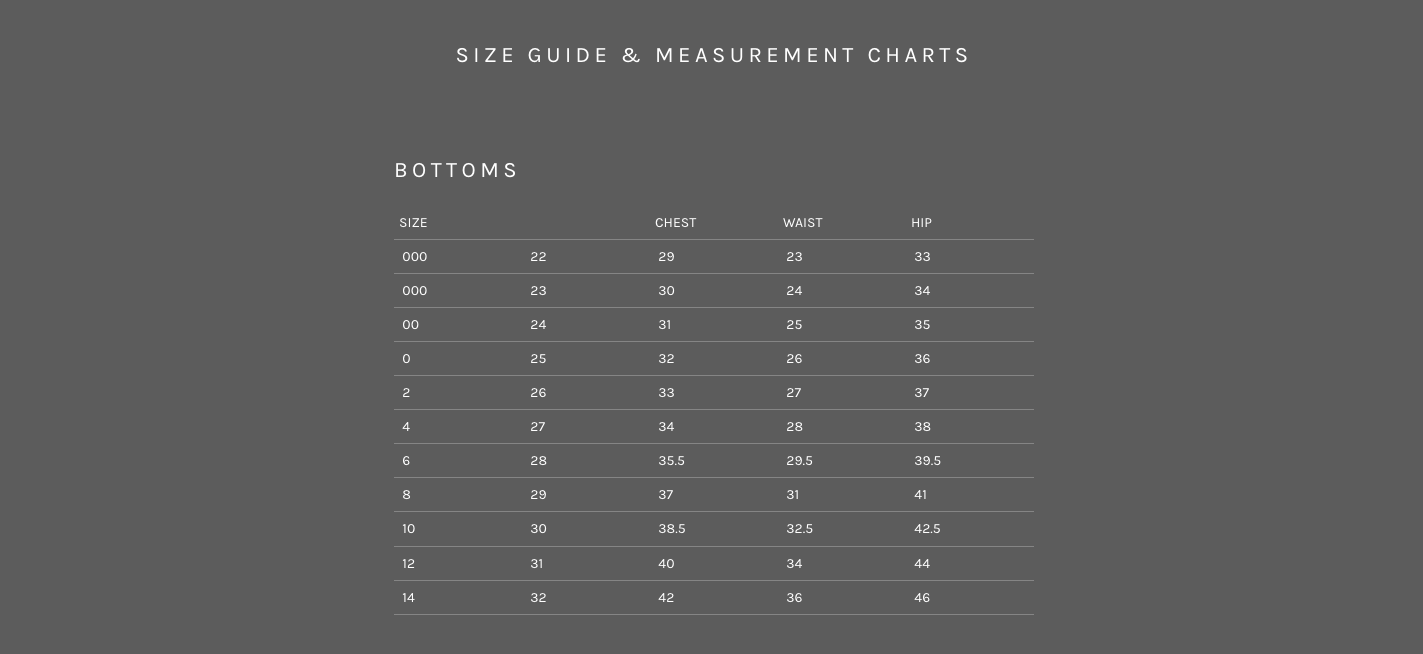1423x654 pixels.
Task: Select the size 00 row label
Action: 410,325
